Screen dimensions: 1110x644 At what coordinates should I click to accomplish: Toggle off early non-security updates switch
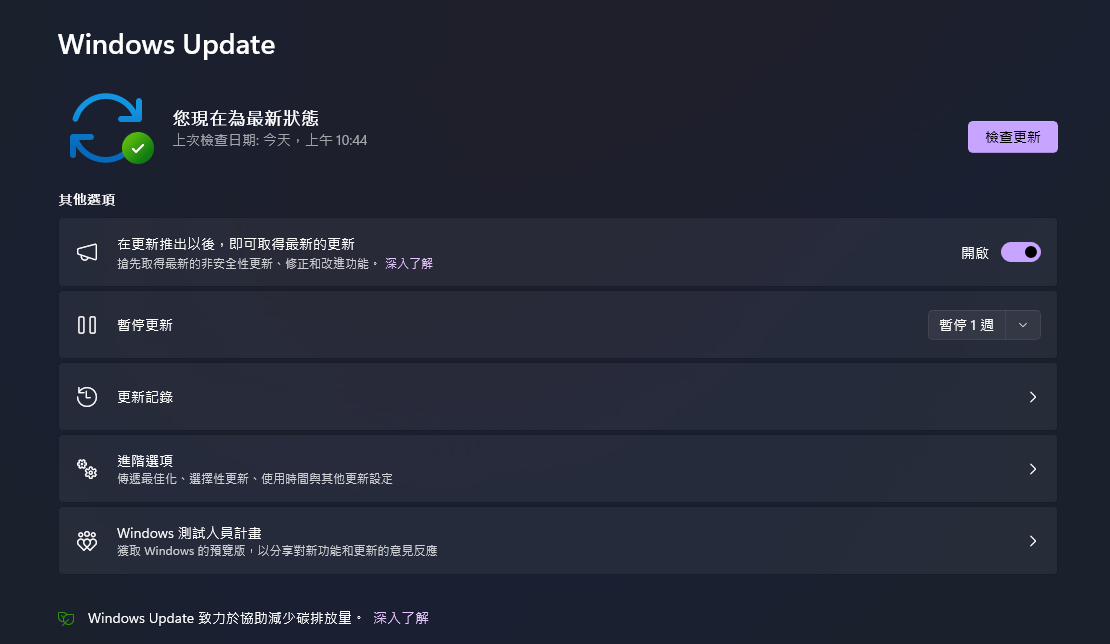pos(1020,252)
